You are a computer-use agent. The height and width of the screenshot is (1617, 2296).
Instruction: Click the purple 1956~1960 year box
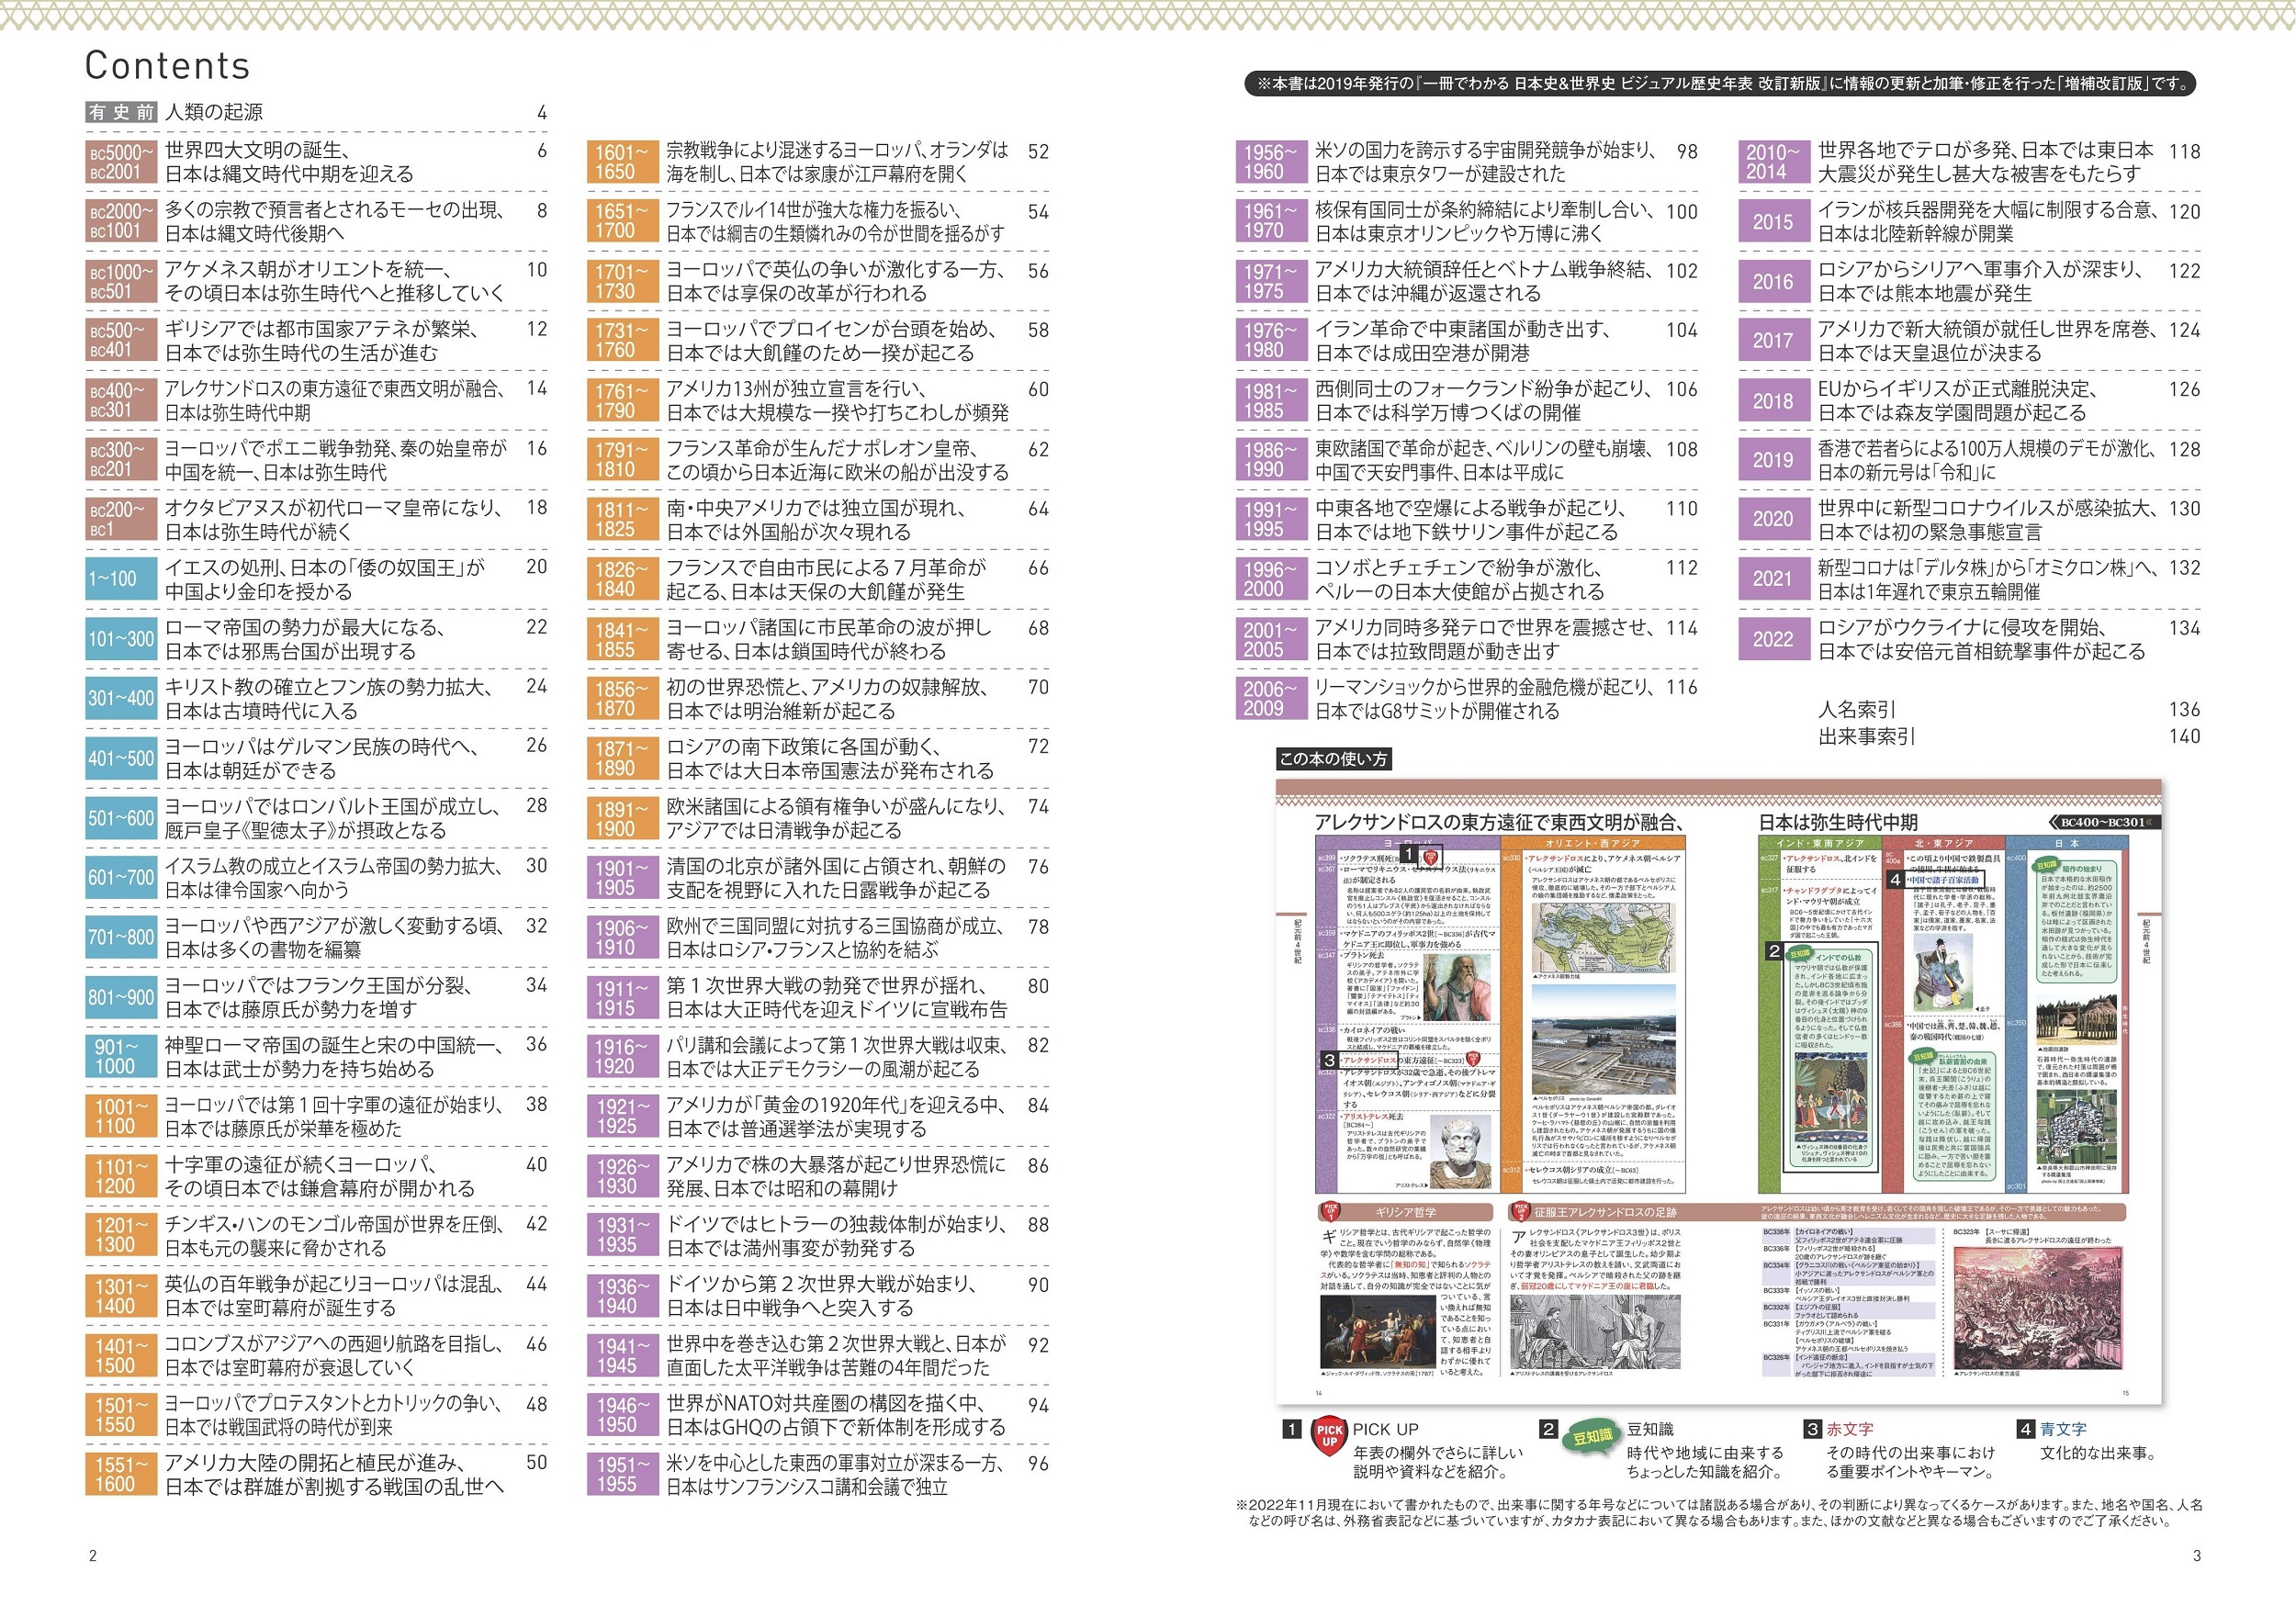click(1271, 162)
